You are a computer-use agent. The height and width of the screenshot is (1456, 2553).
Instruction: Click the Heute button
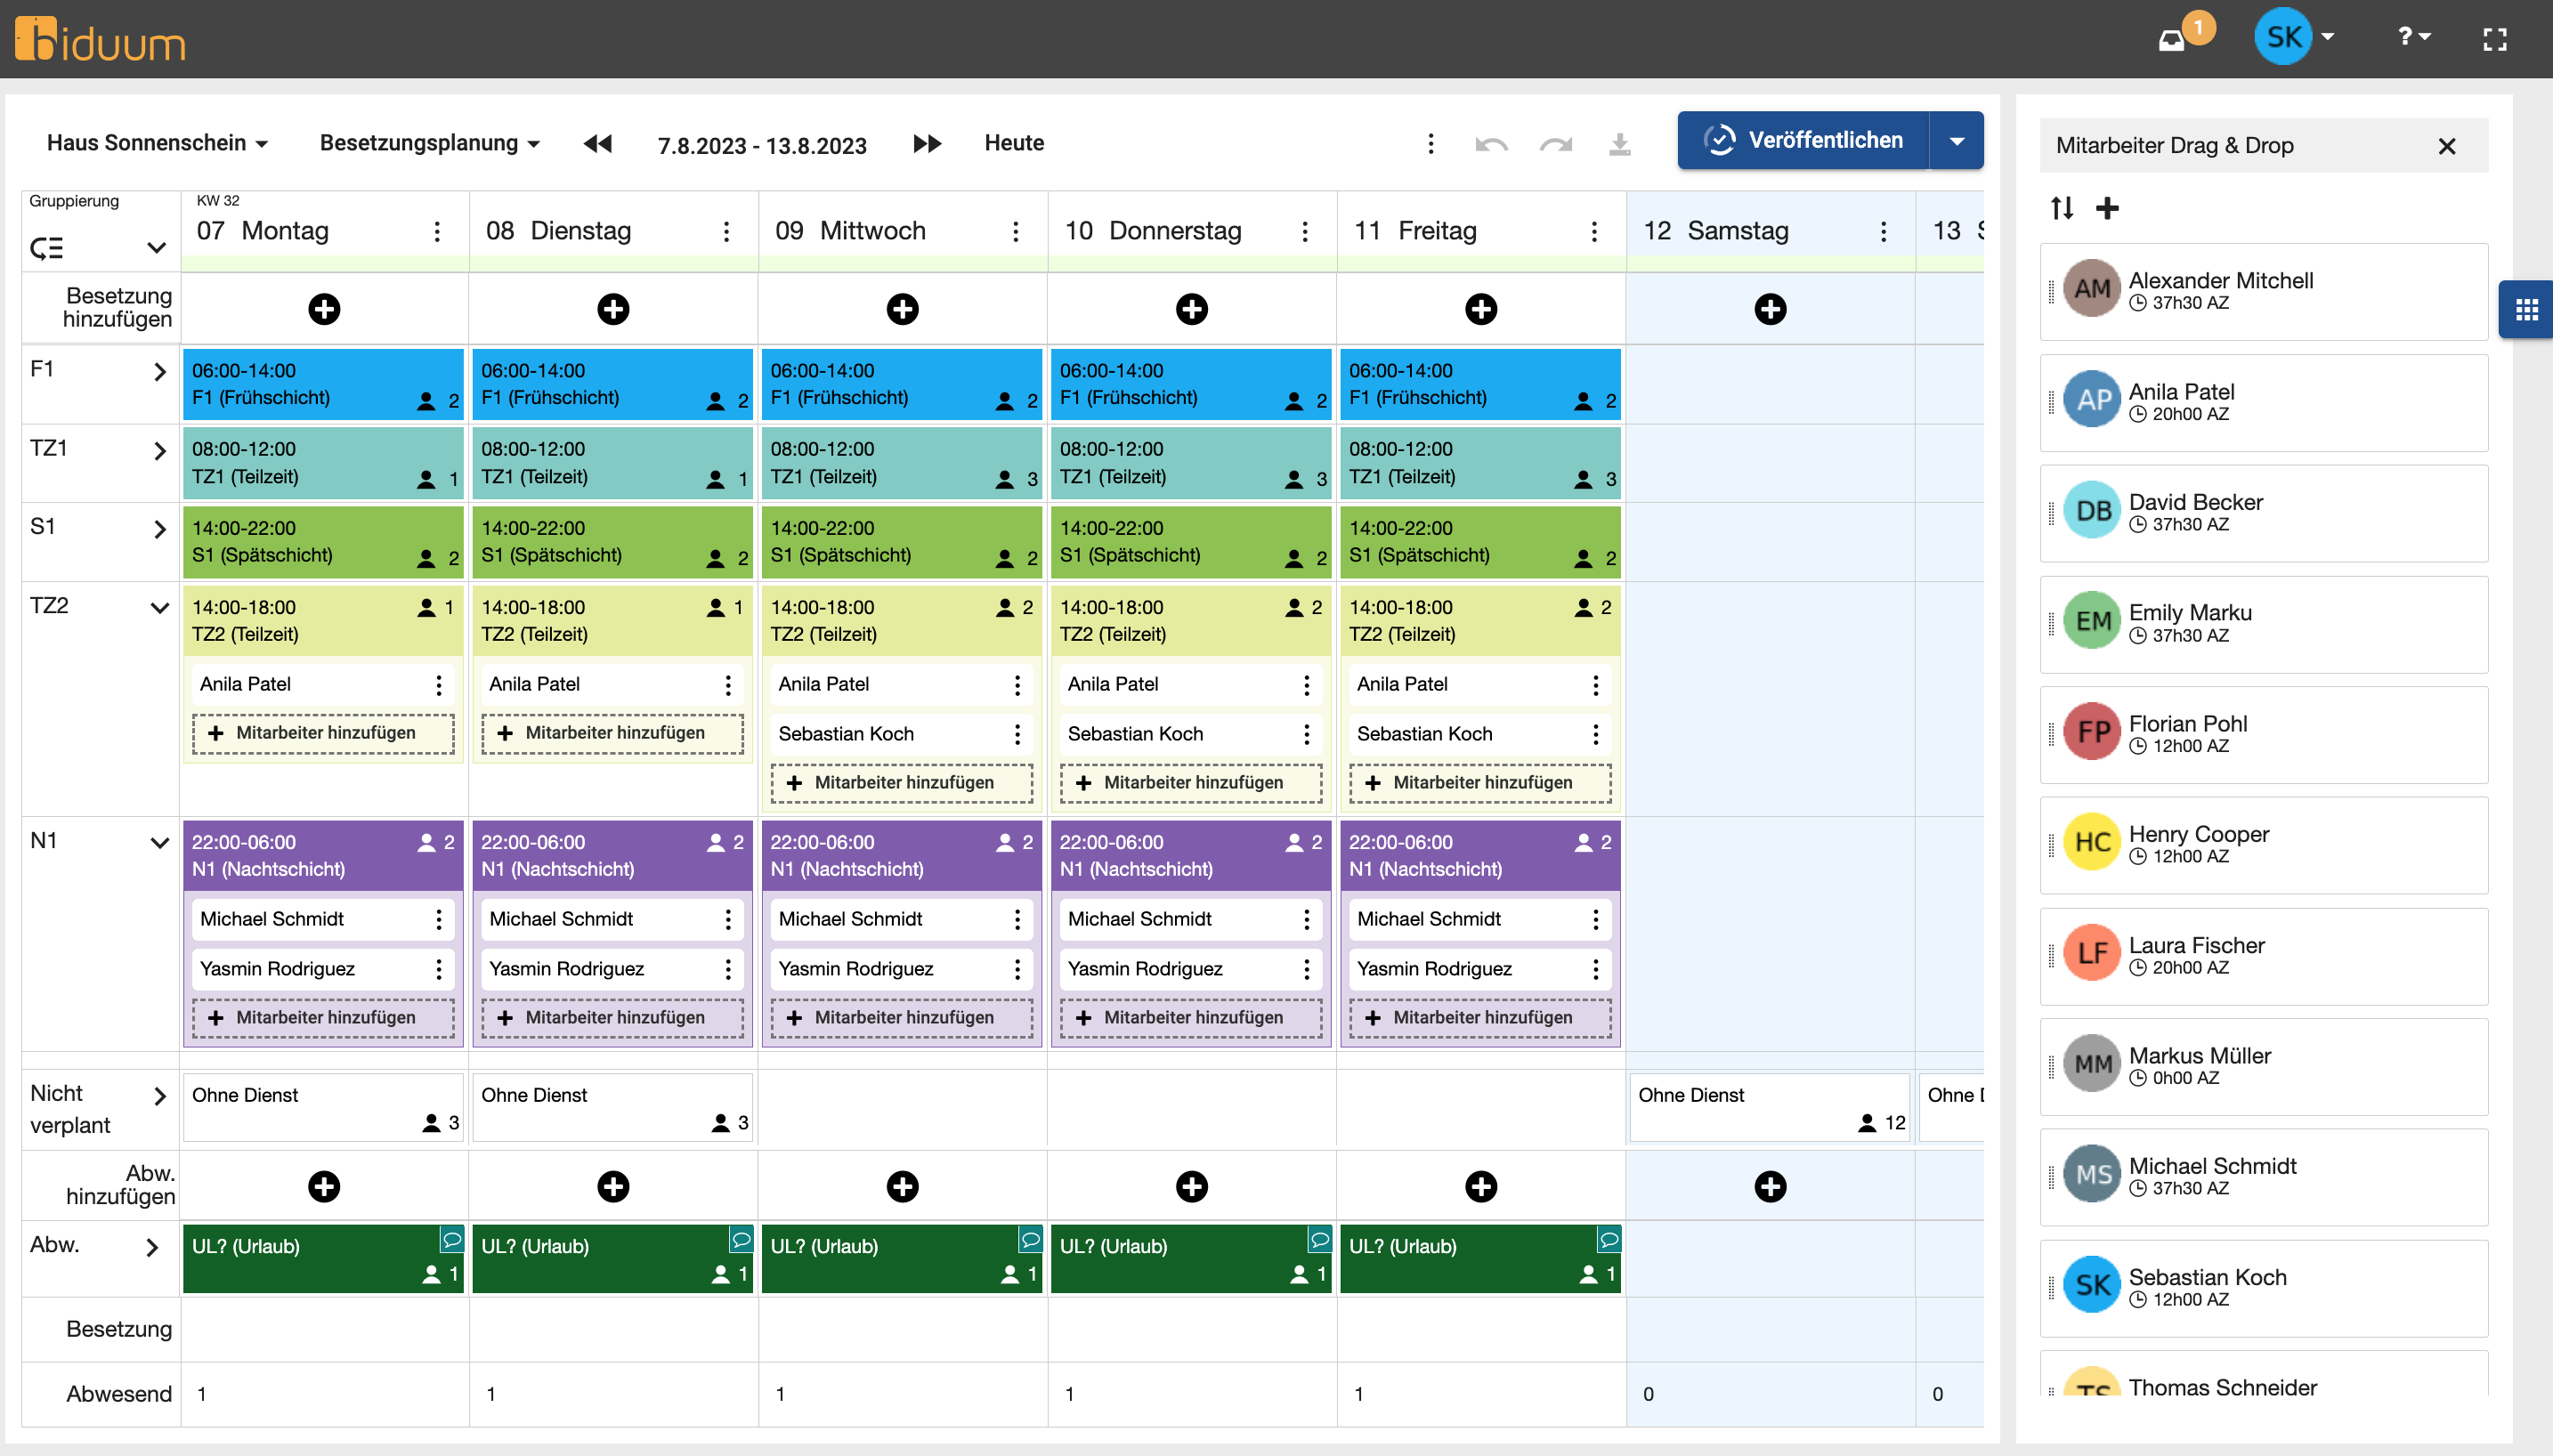coord(1013,143)
